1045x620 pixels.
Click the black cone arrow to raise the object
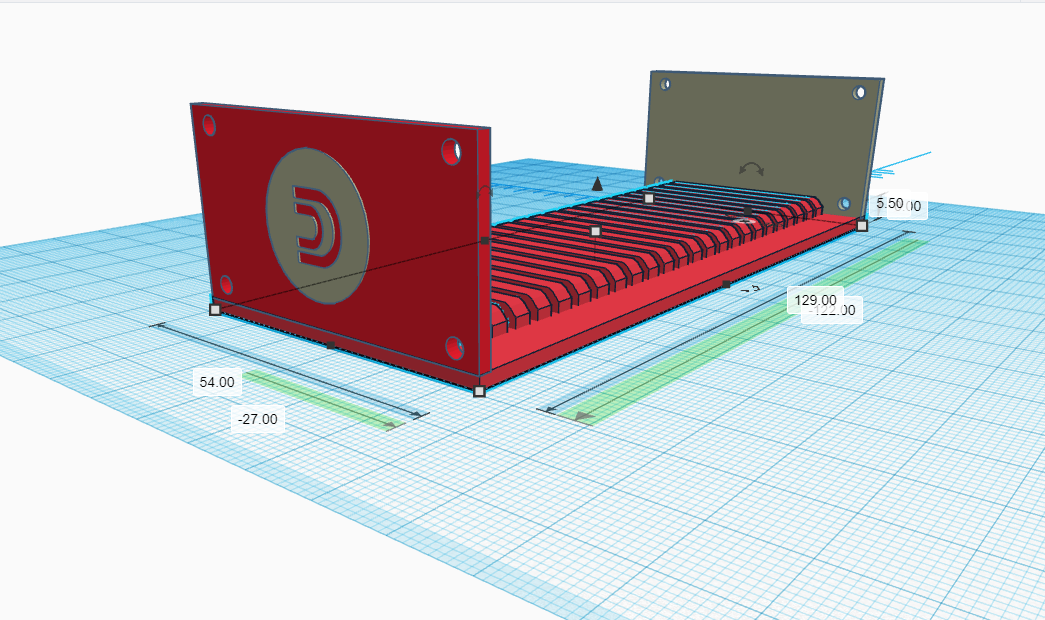[598, 184]
